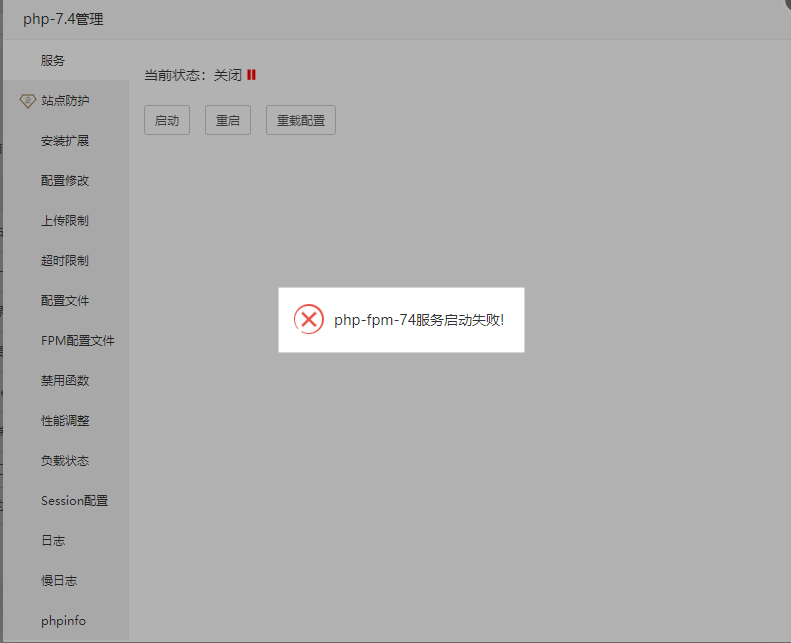The height and width of the screenshot is (643, 791).
Task: Open 性能调整 section
Action: tap(66, 421)
